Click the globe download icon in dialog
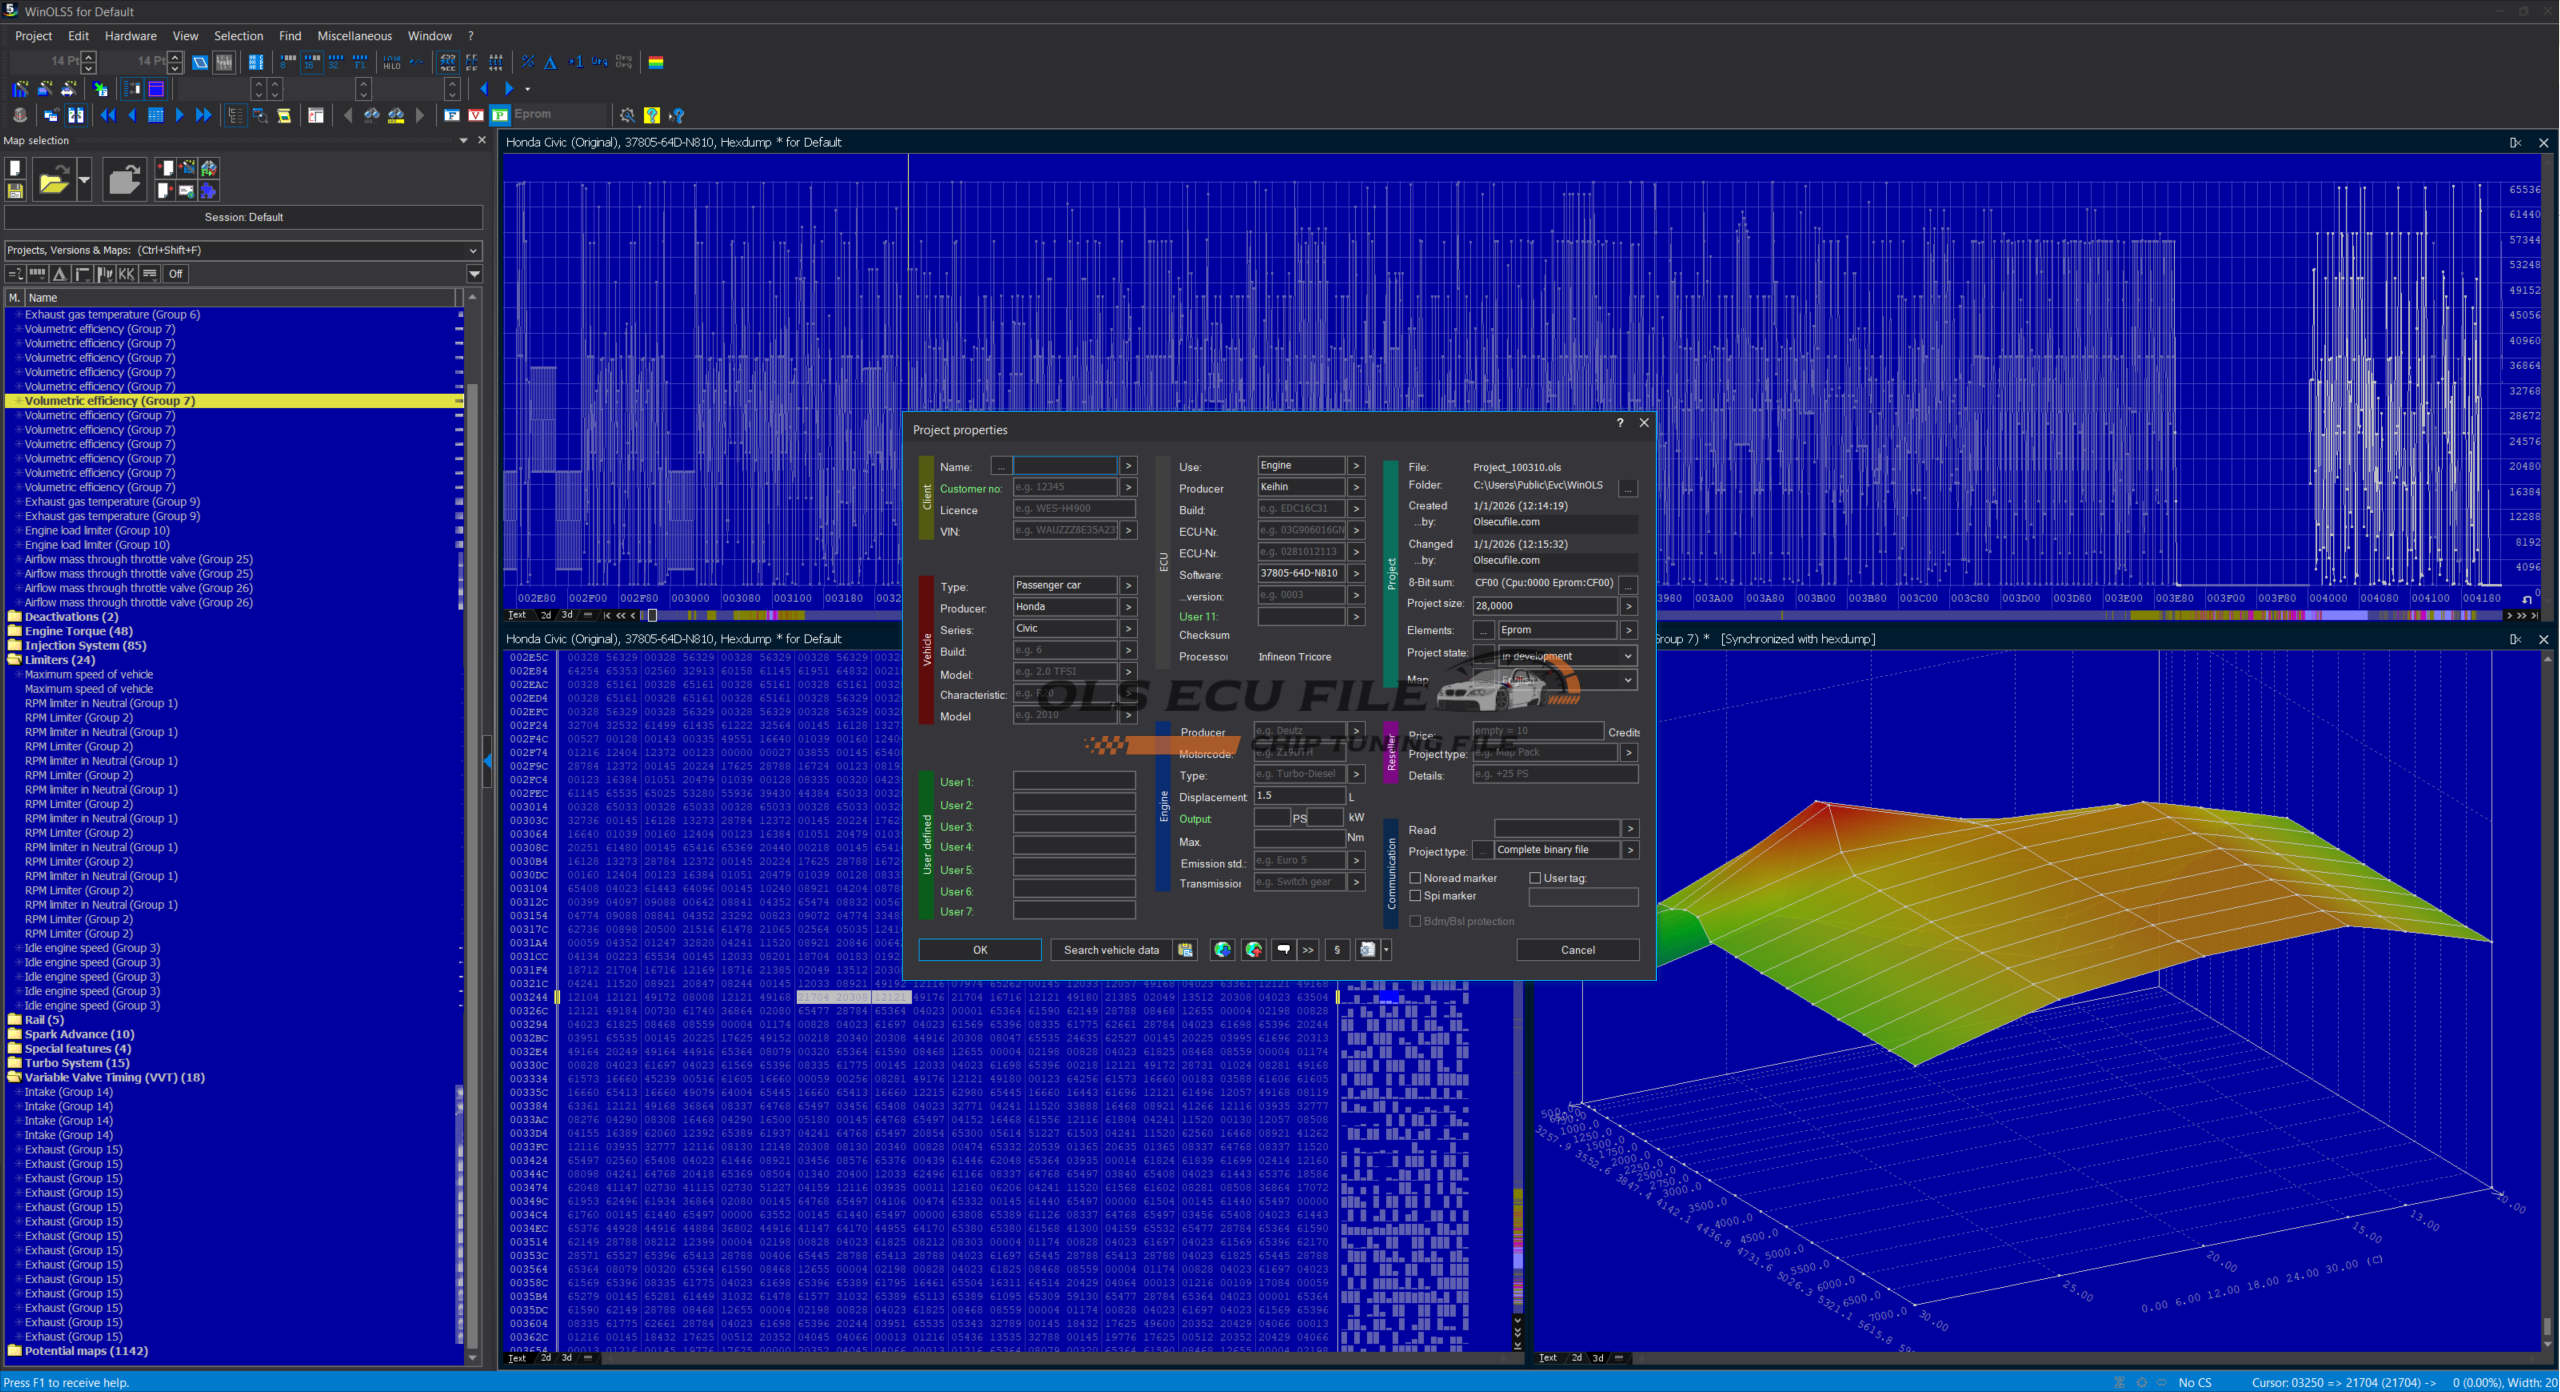The width and height of the screenshot is (2560, 1392). coord(1222,950)
